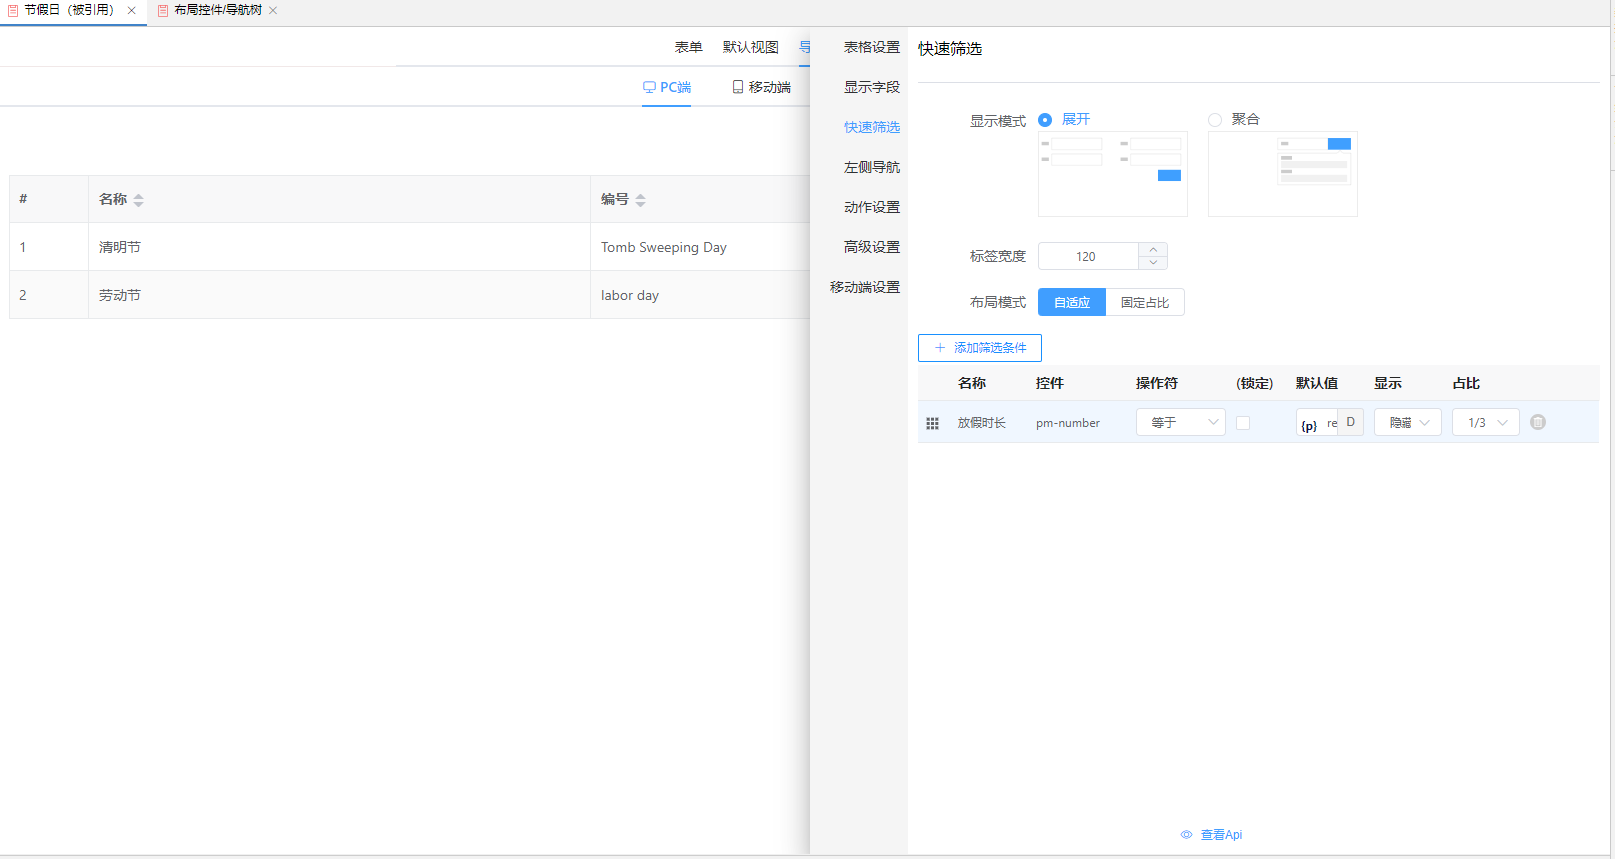Expand the 1/3 ratio dropdown
The width and height of the screenshot is (1615, 859).
pyautogui.click(x=1485, y=422)
